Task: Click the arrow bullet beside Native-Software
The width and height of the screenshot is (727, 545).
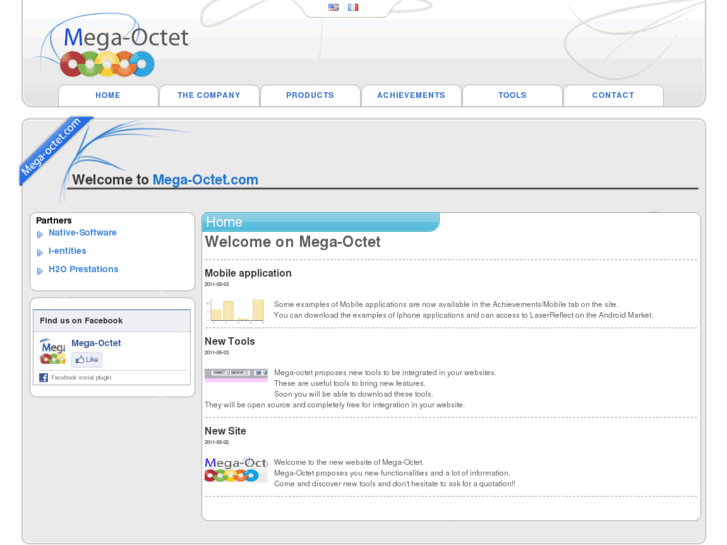Action: point(40,234)
